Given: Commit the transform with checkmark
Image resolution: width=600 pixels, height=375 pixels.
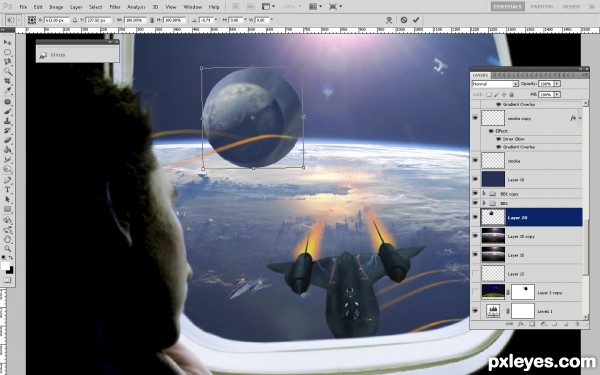Looking at the screenshot, I should (x=416, y=20).
